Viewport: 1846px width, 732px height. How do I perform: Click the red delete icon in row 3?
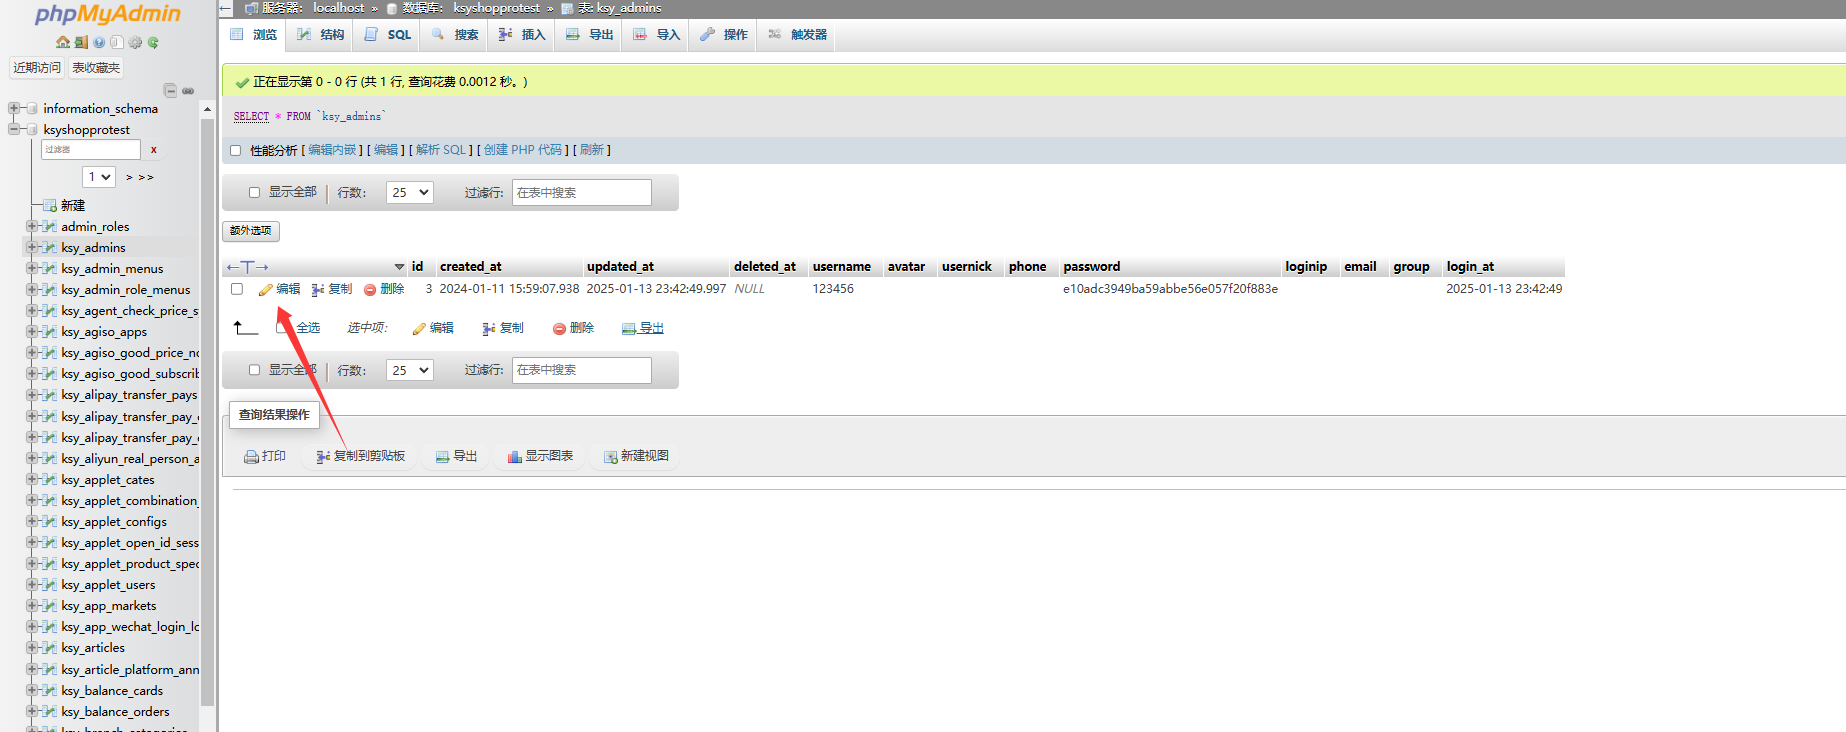click(x=370, y=289)
